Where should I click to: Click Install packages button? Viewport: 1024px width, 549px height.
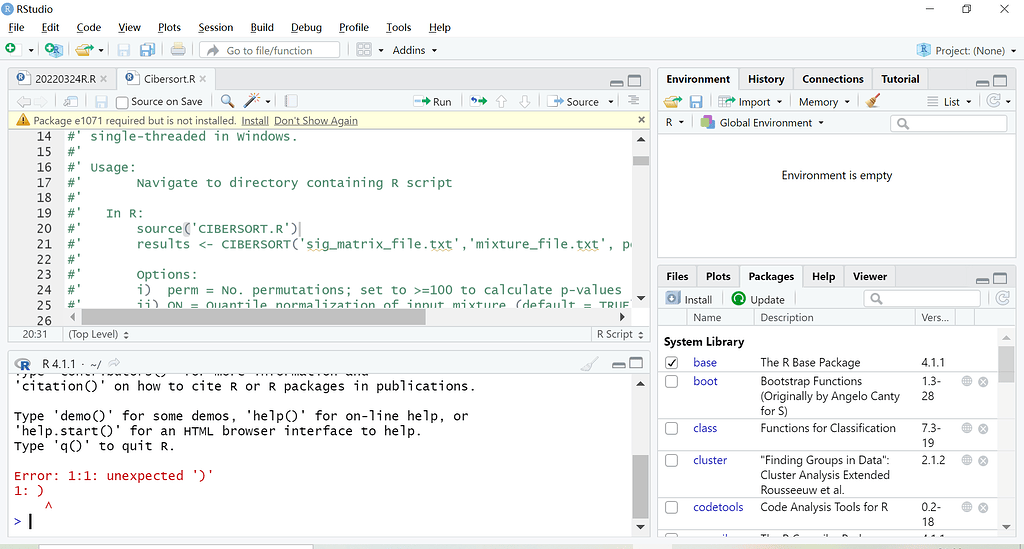[x=689, y=299]
